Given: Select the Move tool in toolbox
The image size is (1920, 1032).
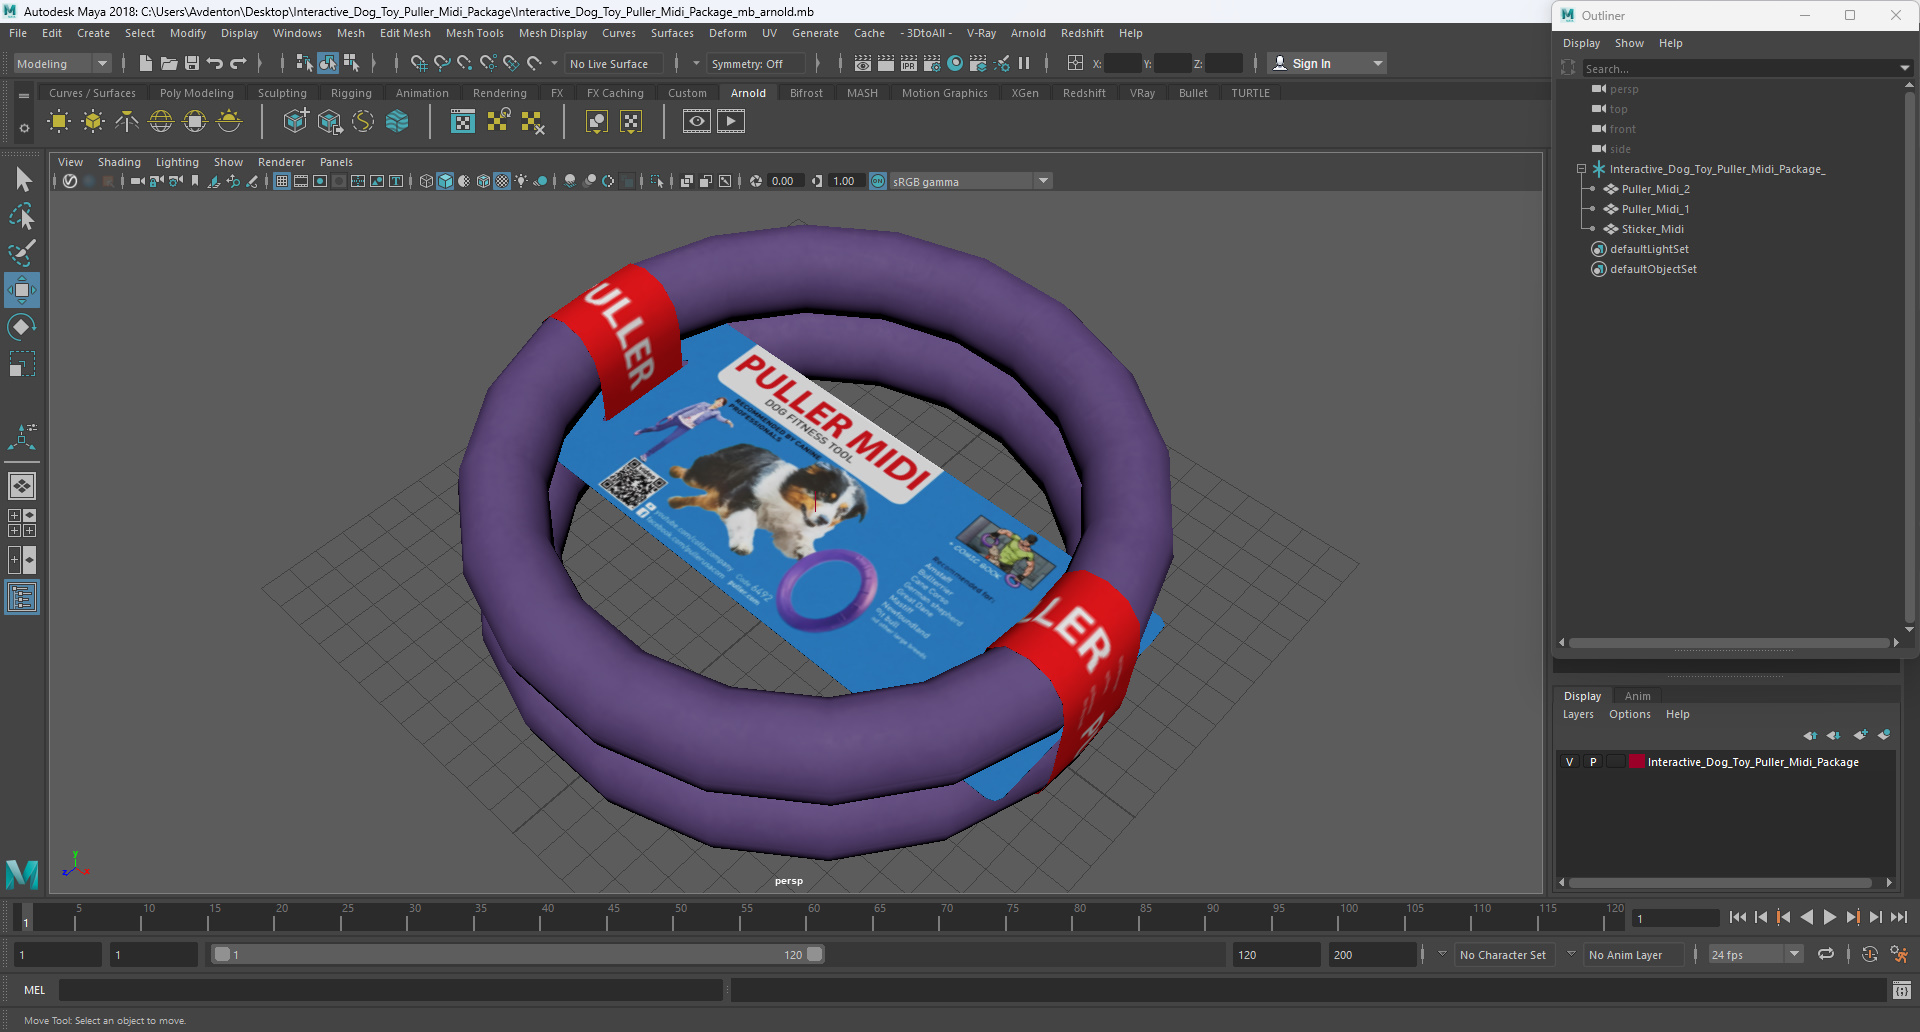Looking at the screenshot, I should pyautogui.click(x=22, y=290).
